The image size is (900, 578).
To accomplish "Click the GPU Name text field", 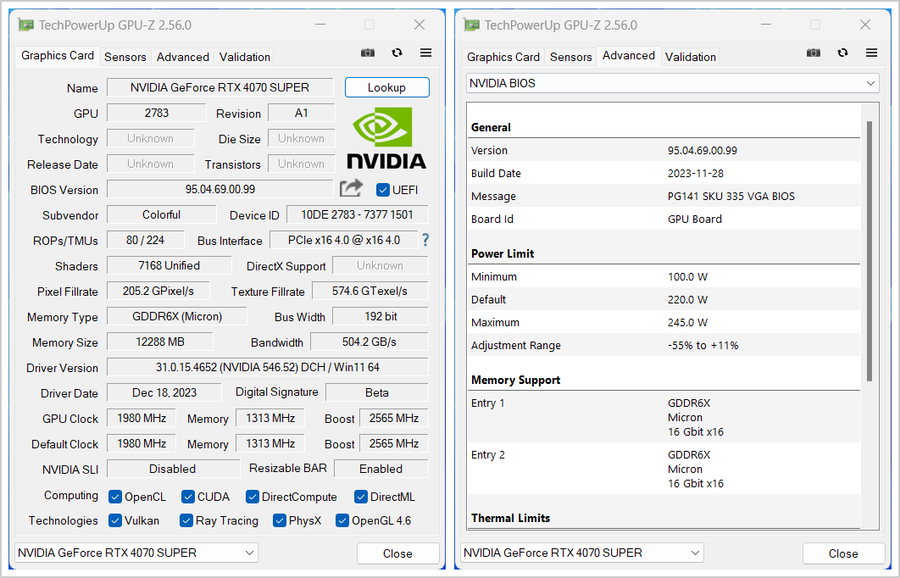I will coord(220,88).
